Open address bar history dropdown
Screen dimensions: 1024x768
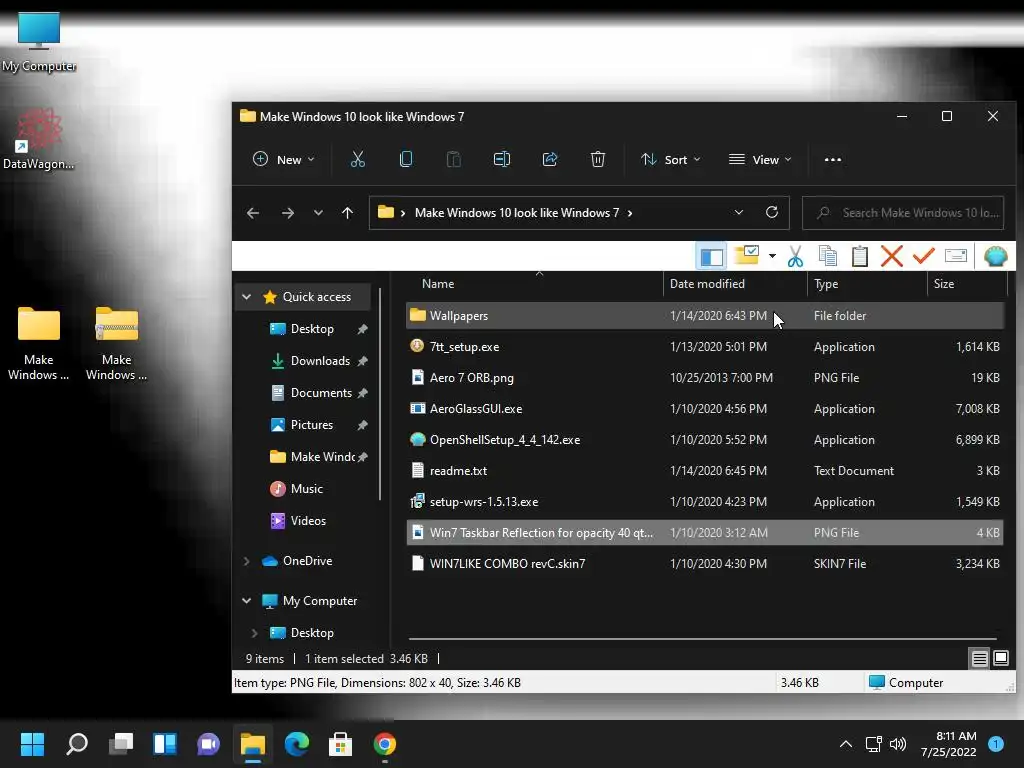click(739, 212)
